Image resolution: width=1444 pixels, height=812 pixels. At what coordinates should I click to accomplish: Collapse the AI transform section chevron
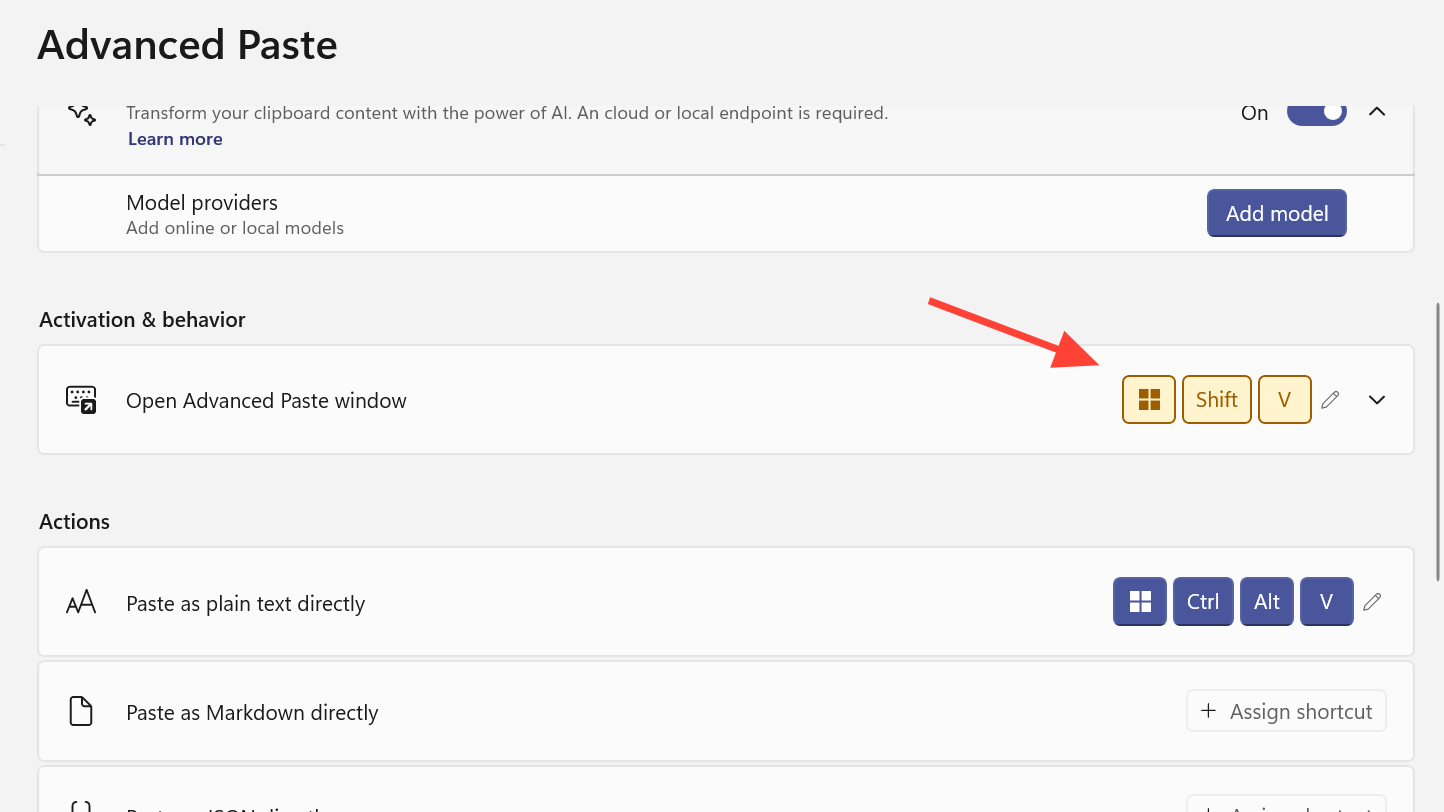[x=1377, y=112]
